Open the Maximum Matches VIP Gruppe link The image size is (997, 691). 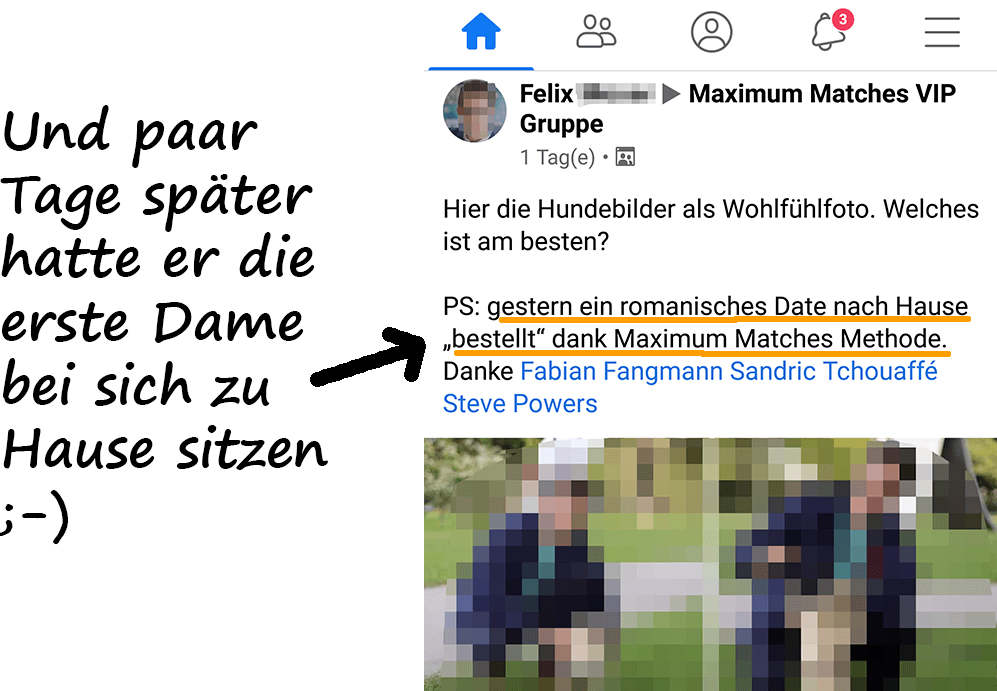click(x=738, y=108)
